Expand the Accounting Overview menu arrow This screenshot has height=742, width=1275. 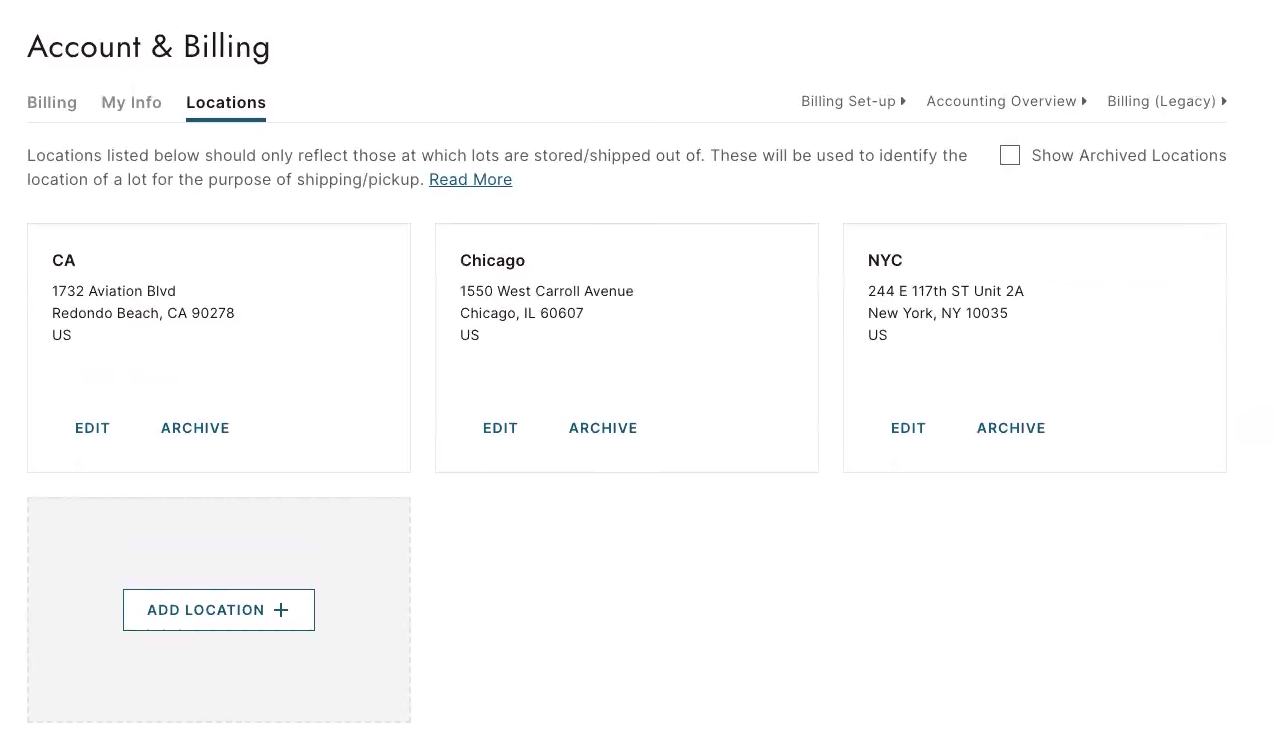1084,101
